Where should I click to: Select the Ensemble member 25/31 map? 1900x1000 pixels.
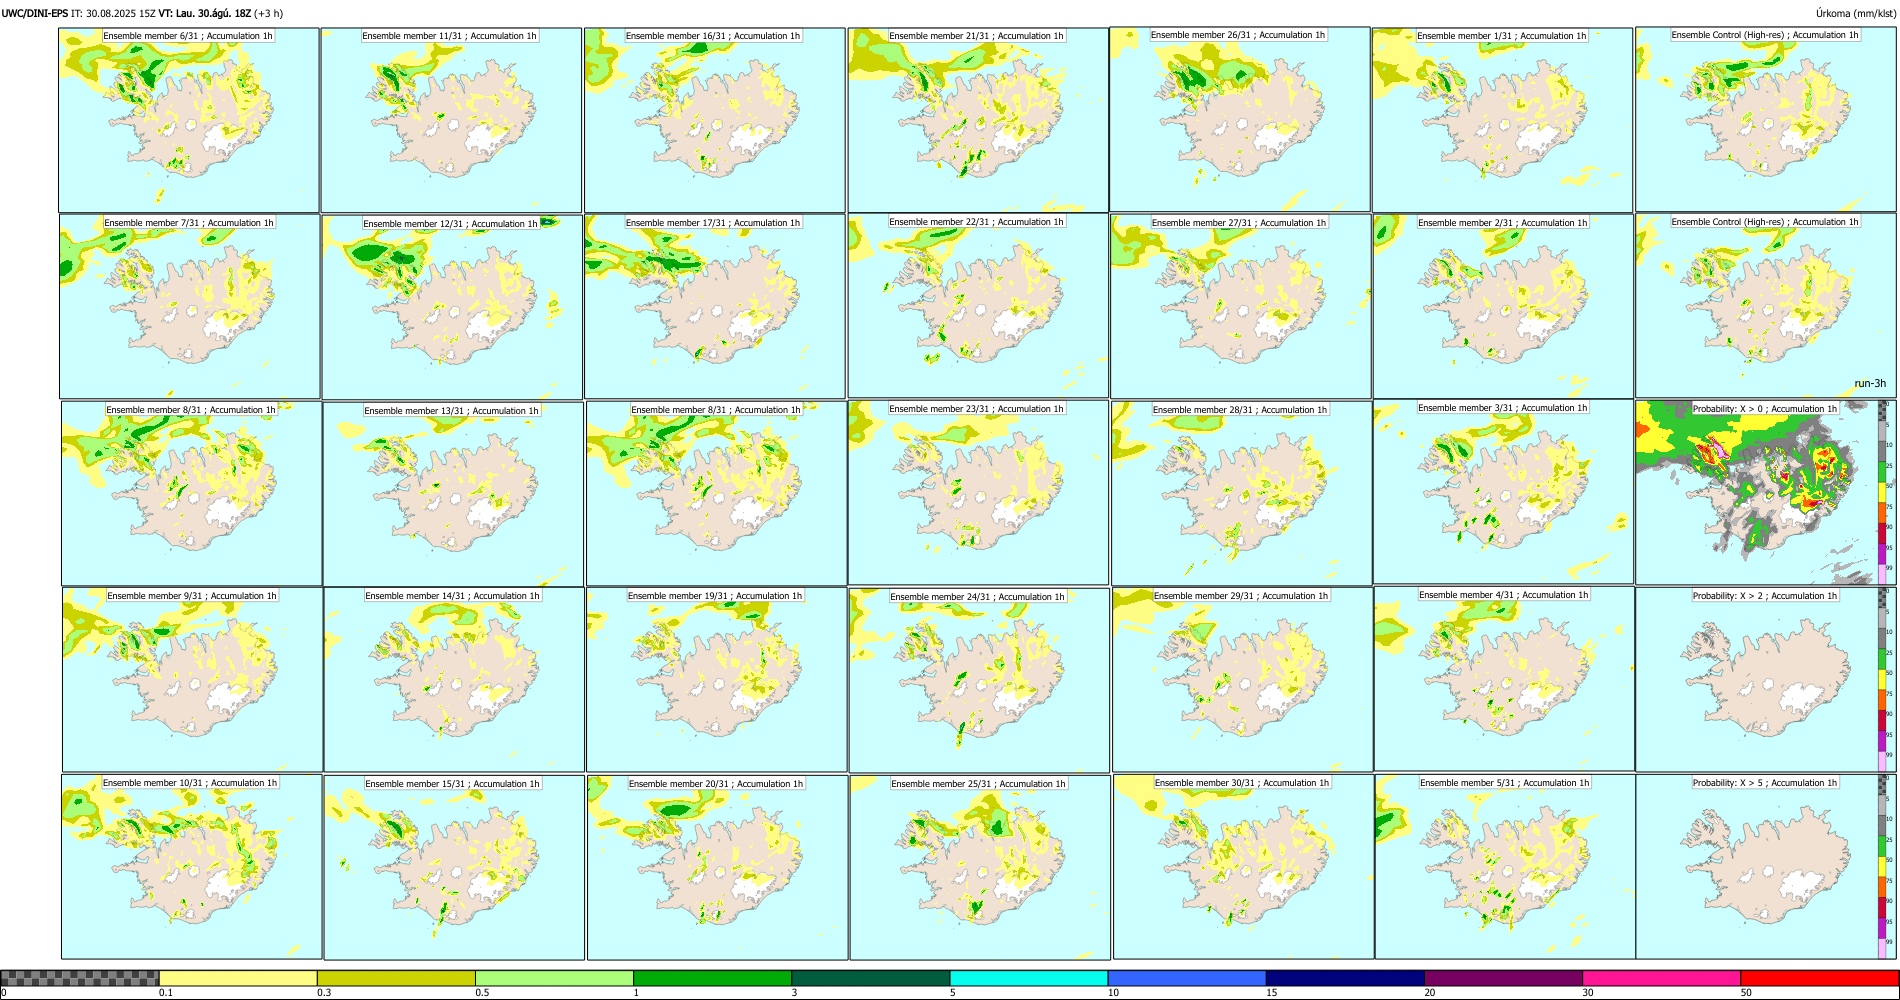(980, 867)
